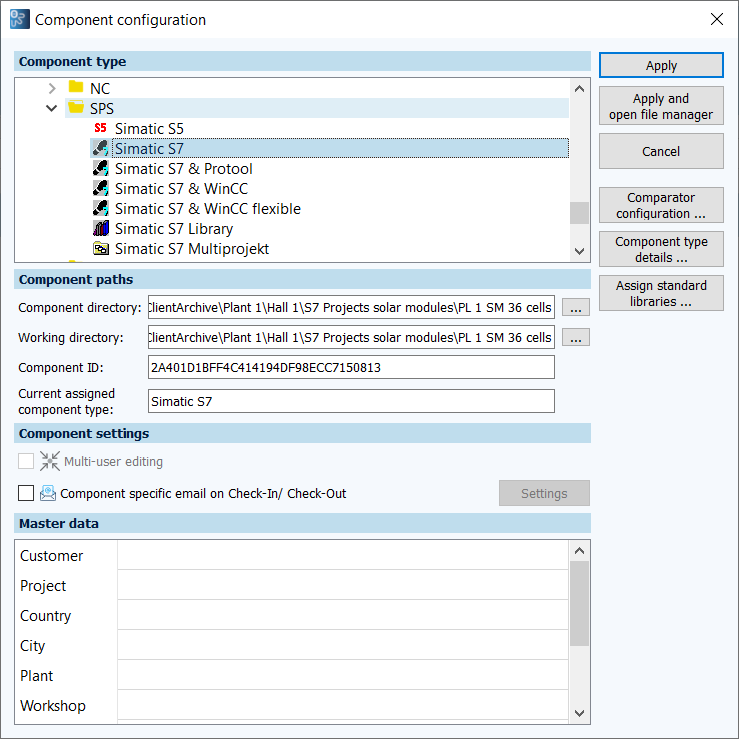Image resolution: width=739 pixels, height=739 pixels.
Task: Enable component specific email checkbox
Action: (x=26, y=493)
